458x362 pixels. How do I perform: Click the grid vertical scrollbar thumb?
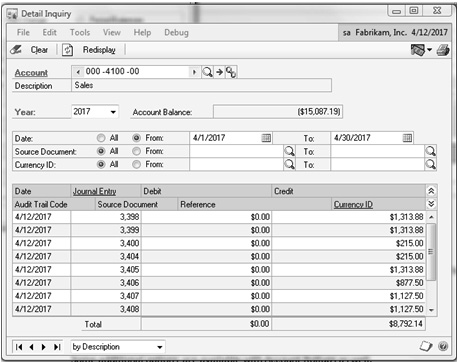click(431, 252)
